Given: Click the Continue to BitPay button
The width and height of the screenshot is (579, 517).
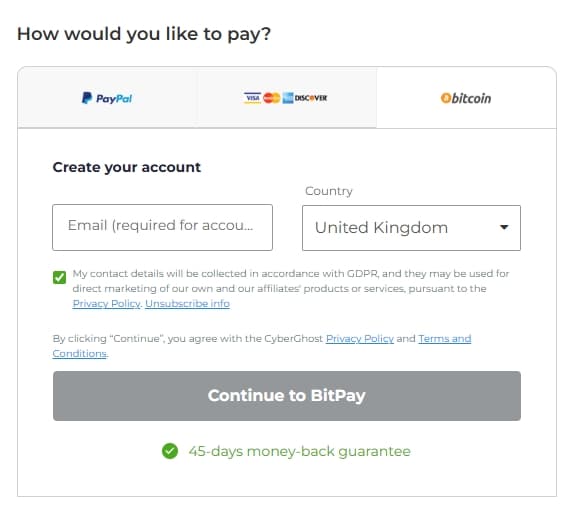Looking at the screenshot, I should pos(287,396).
